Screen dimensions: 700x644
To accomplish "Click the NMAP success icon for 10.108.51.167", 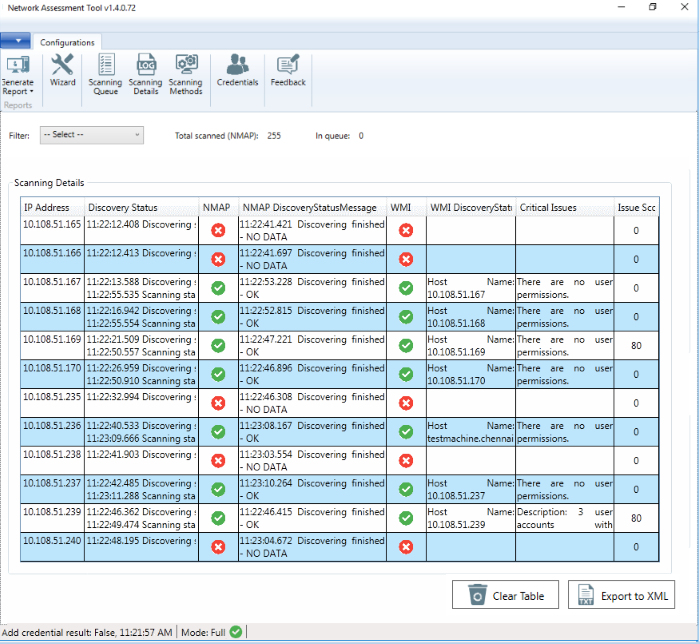I will click(x=218, y=288).
